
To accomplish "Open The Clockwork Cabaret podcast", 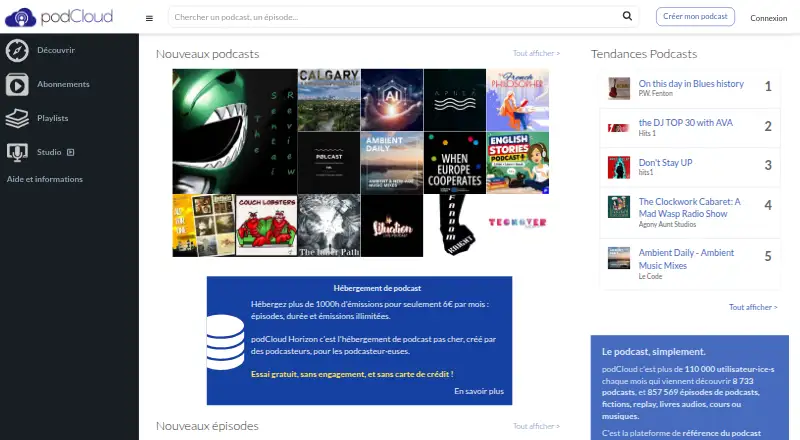I will (x=689, y=208).
